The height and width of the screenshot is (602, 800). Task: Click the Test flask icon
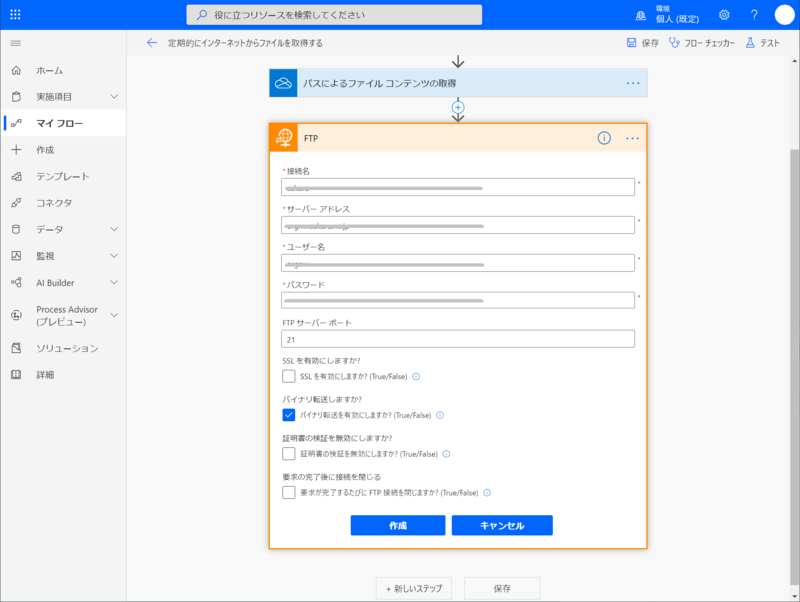[750, 43]
